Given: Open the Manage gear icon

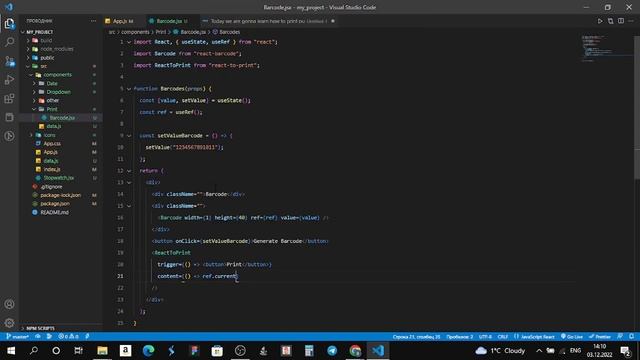Looking at the screenshot, I should [x=9, y=323].
